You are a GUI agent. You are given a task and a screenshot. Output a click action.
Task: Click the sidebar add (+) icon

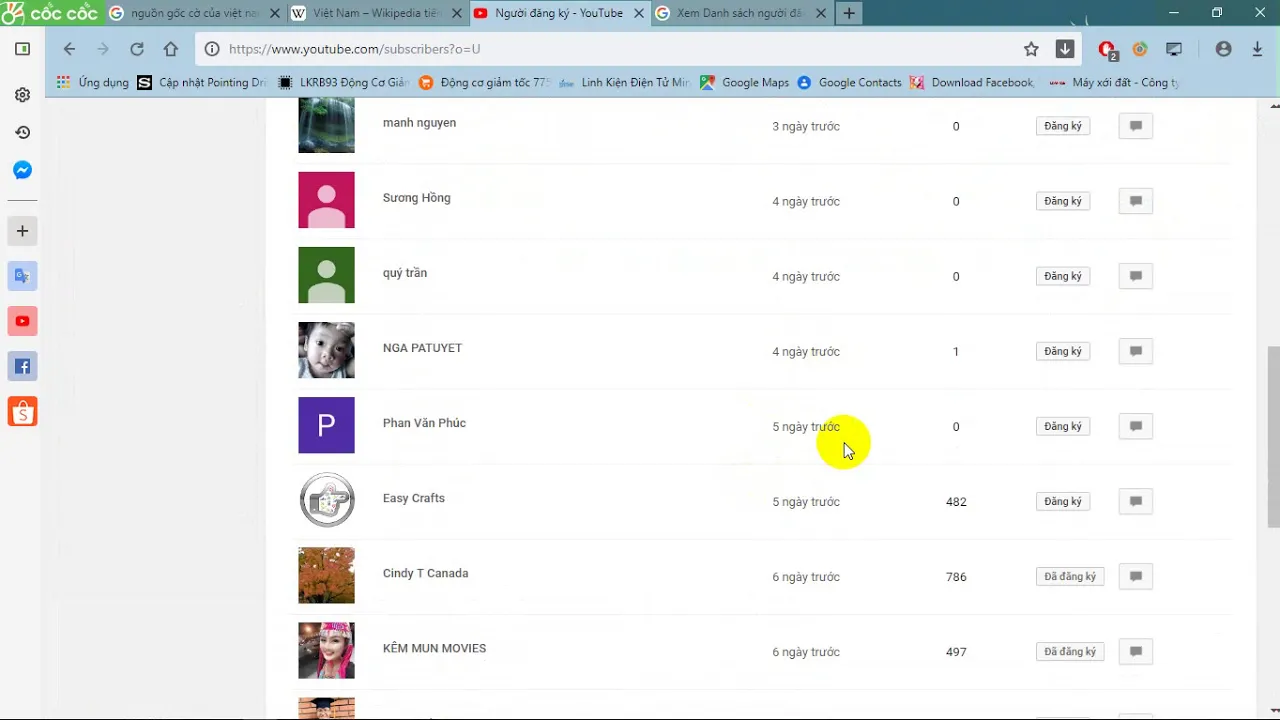tap(22, 231)
